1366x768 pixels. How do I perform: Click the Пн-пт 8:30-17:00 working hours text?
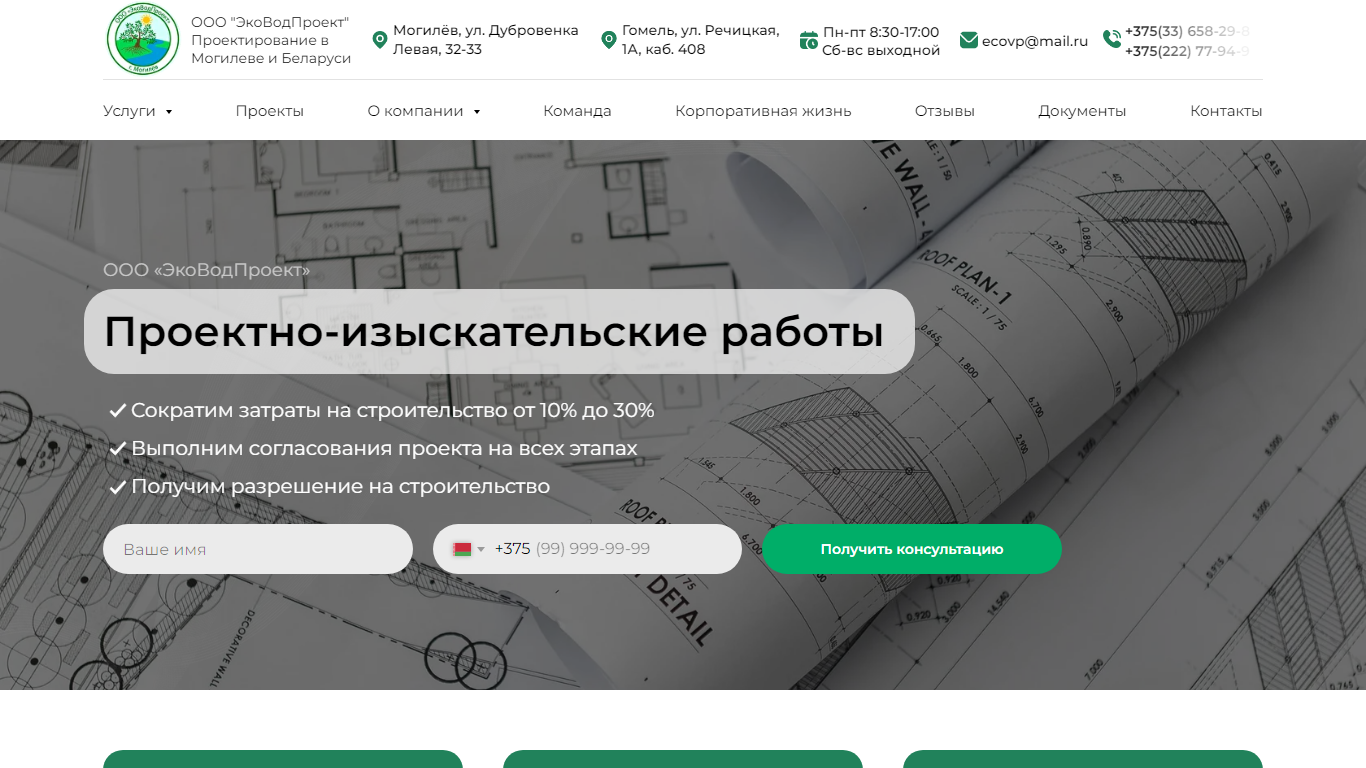click(x=881, y=32)
